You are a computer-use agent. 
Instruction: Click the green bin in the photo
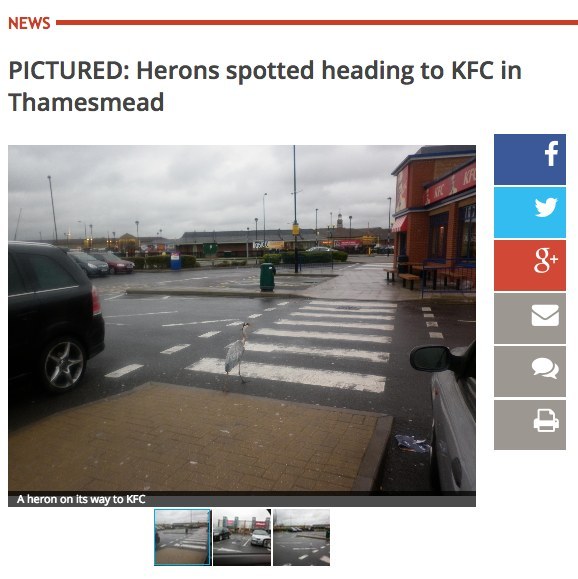[x=267, y=277]
